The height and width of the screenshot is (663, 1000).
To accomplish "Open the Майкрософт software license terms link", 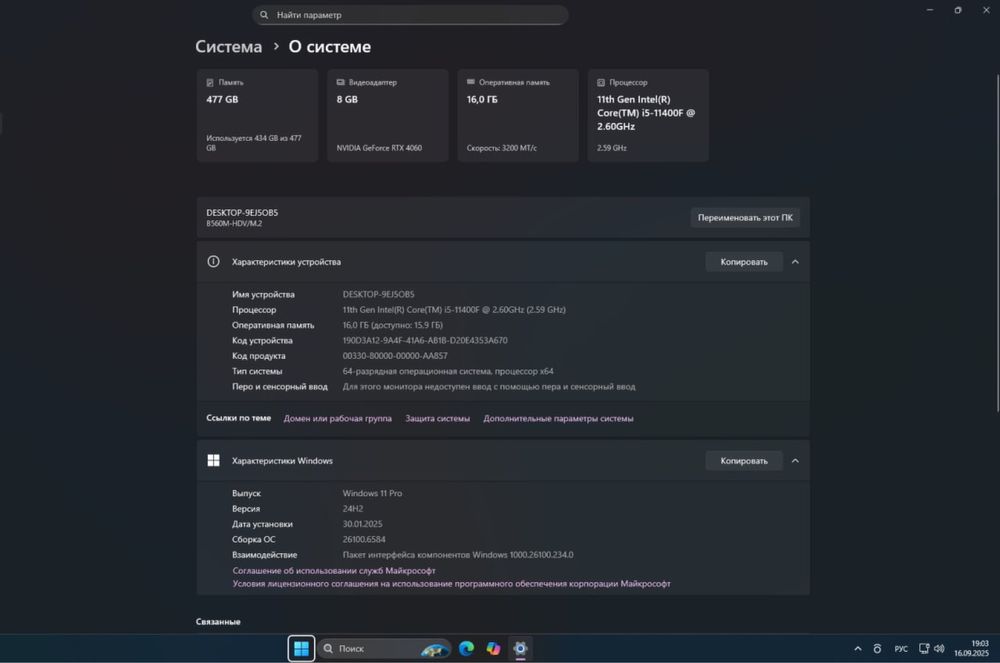I will pyautogui.click(x=452, y=583).
